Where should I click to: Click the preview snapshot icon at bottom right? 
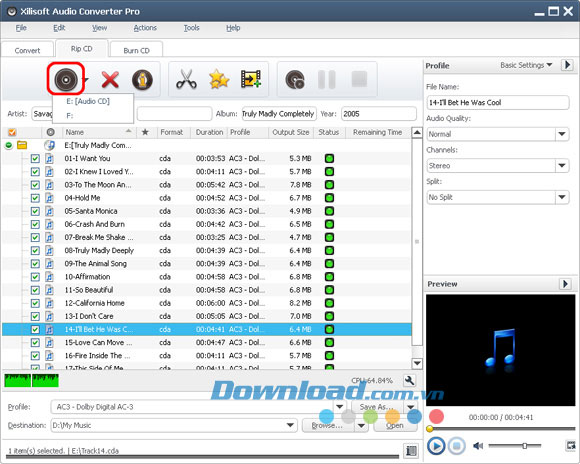pyautogui.click(x=570, y=445)
